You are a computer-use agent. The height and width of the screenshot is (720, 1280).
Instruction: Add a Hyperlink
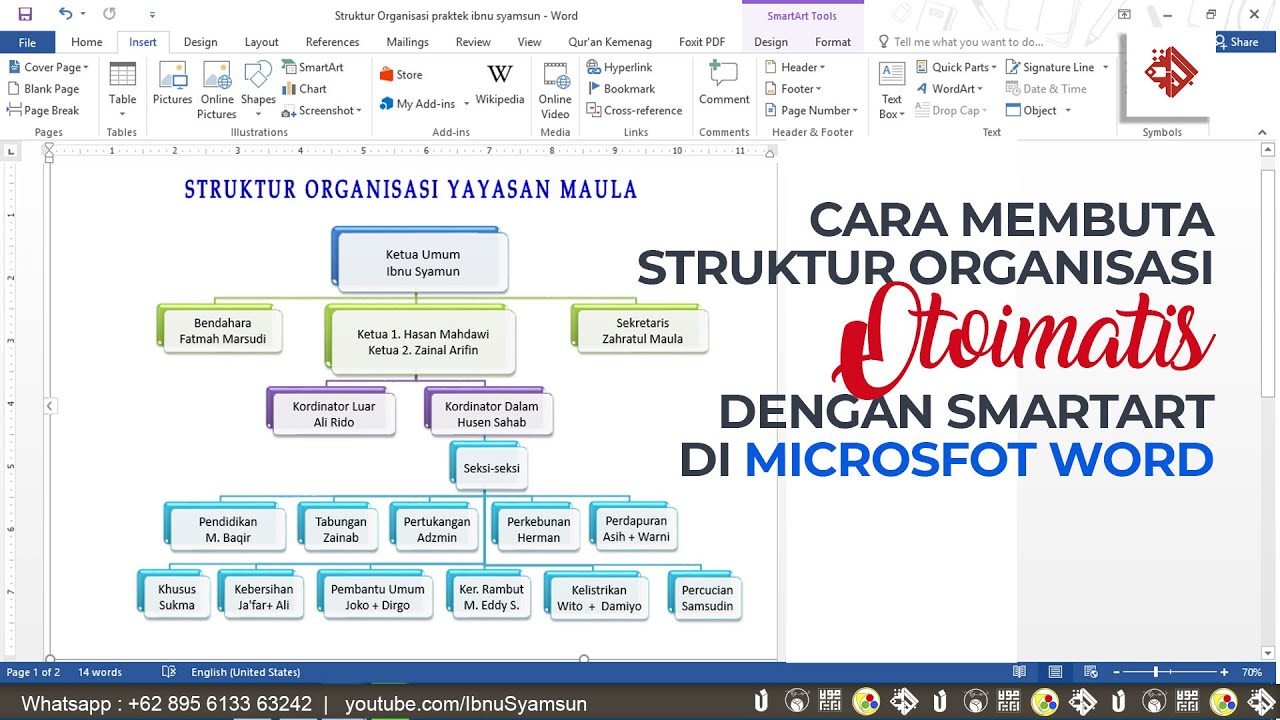(x=619, y=67)
